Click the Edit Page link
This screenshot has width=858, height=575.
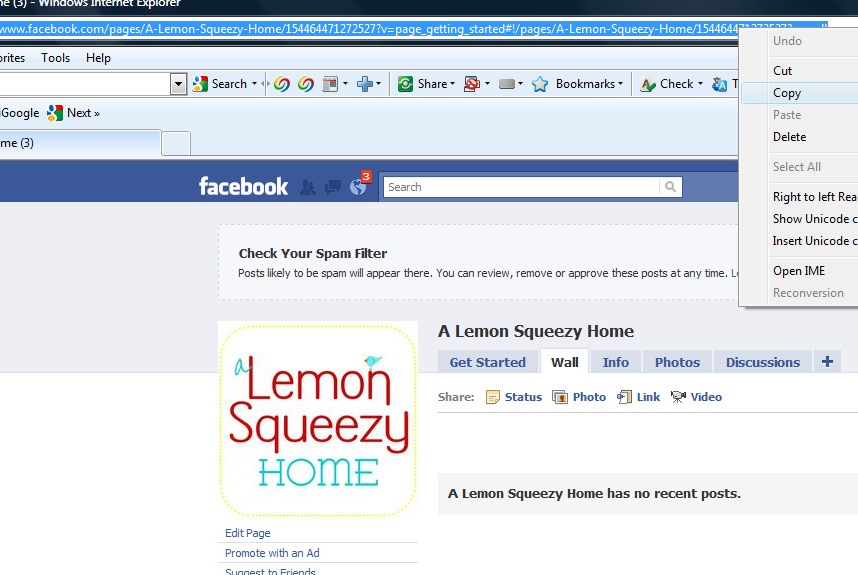(247, 533)
